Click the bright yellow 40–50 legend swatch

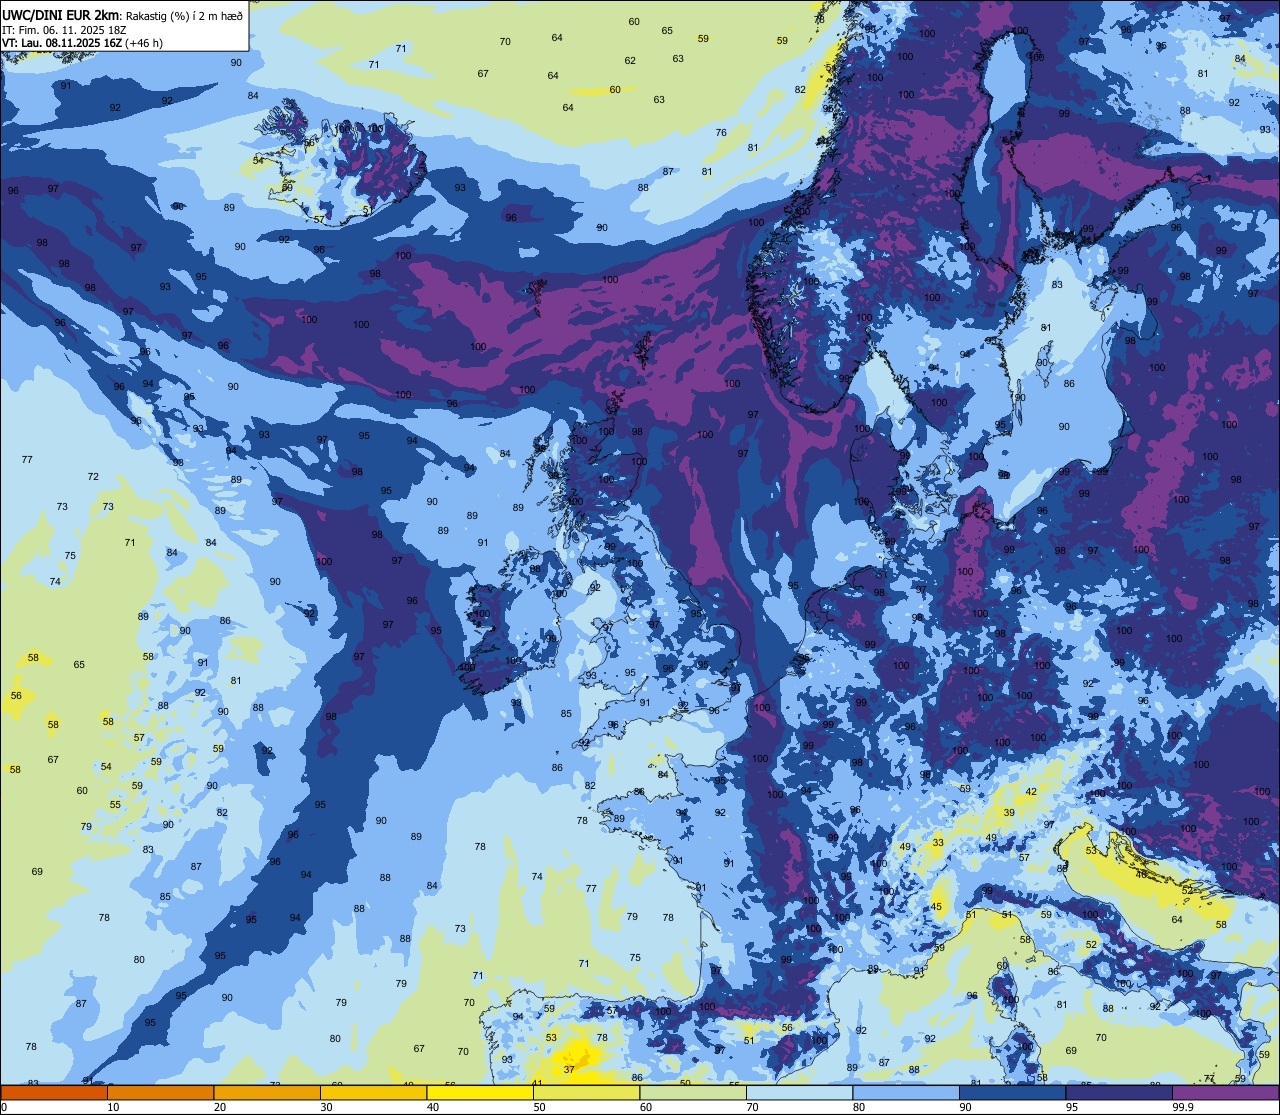(479, 1092)
